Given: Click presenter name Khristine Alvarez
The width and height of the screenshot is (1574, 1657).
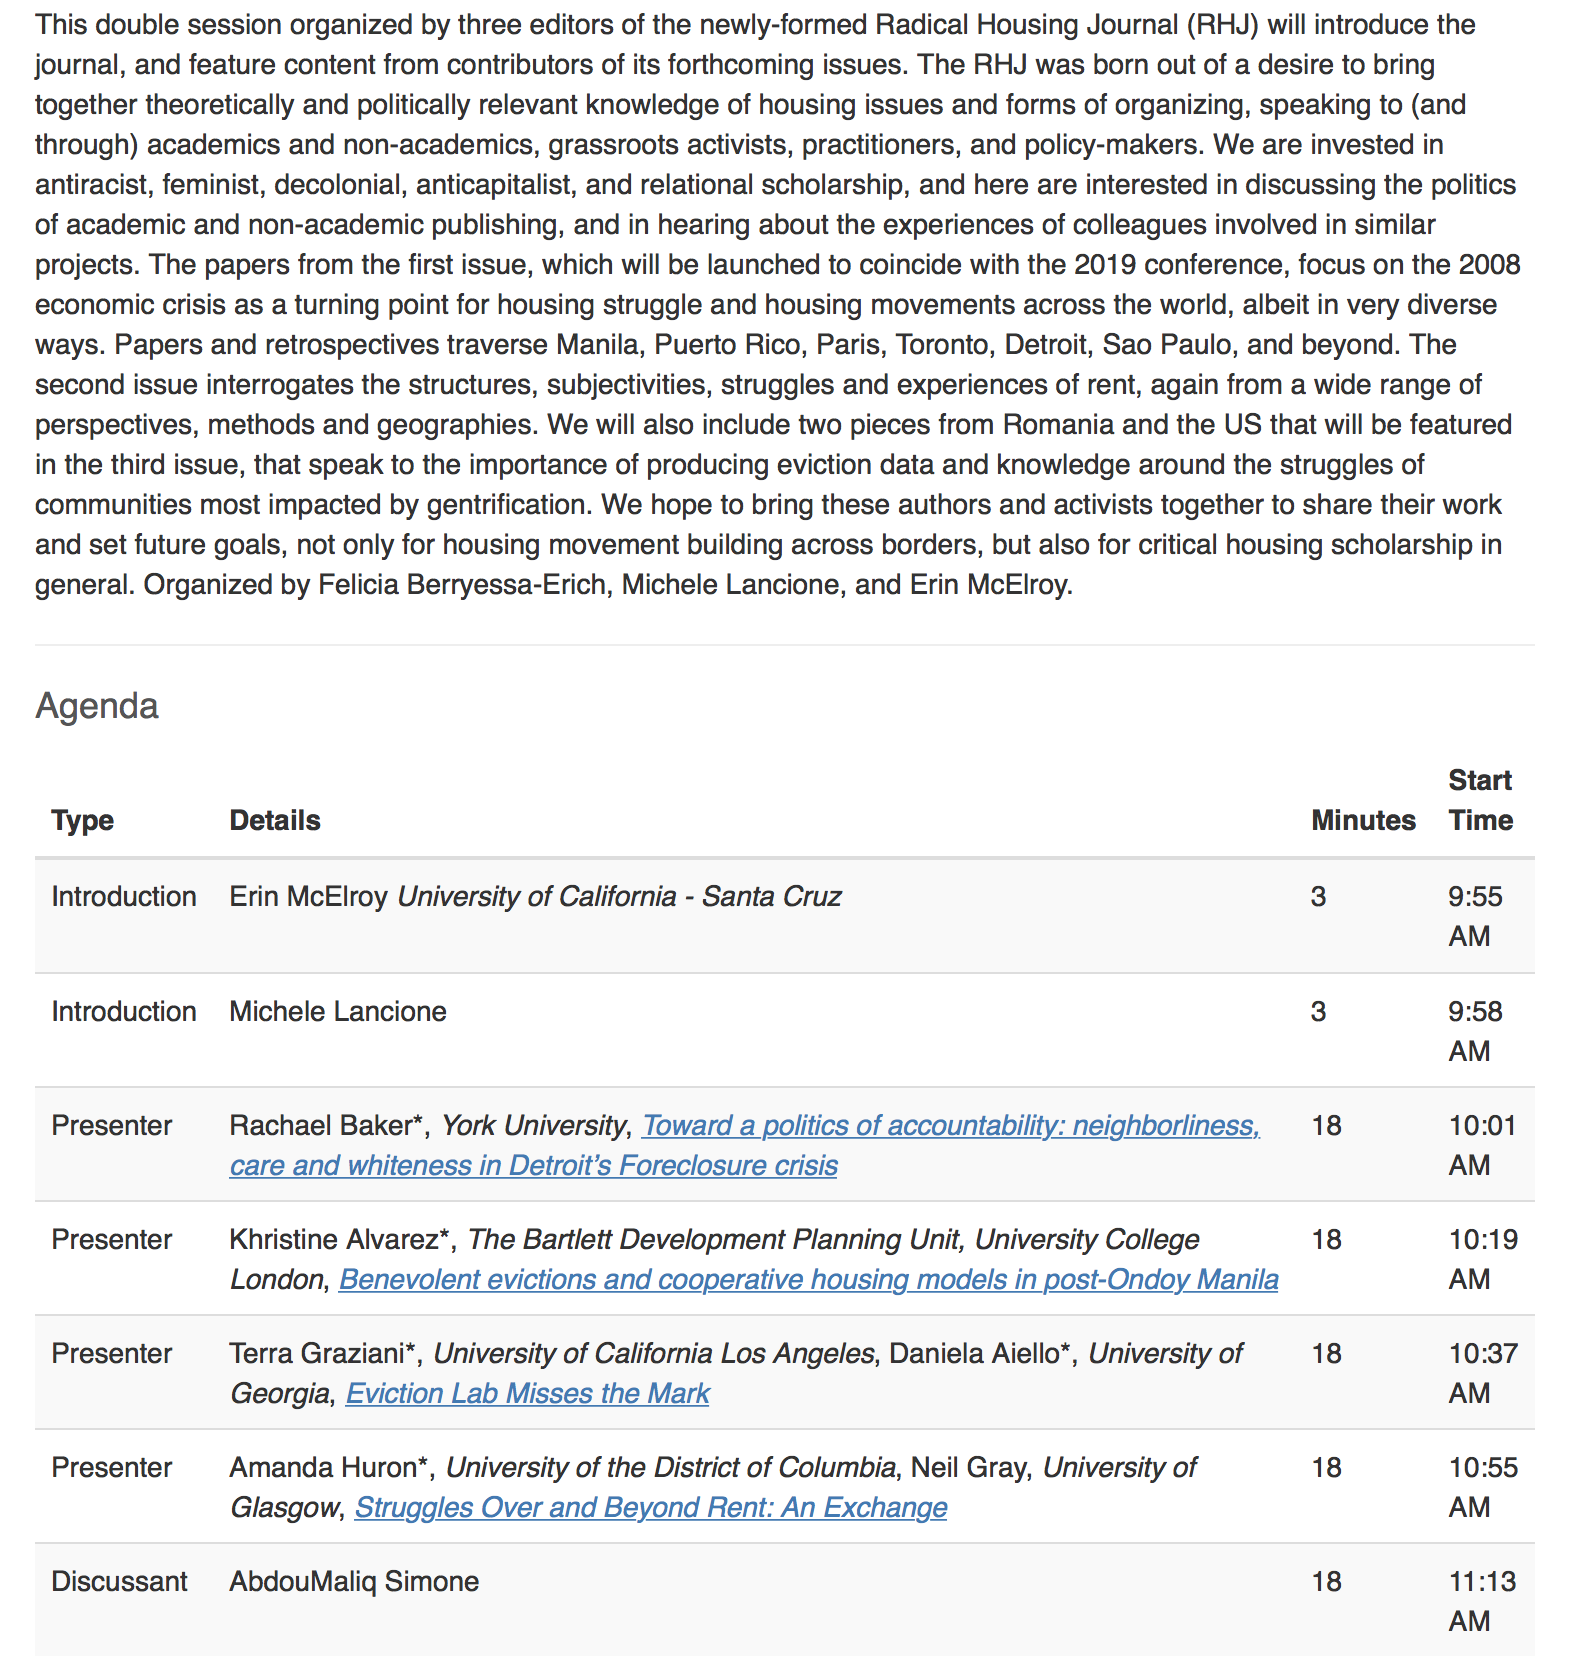Looking at the screenshot, I should pyautogui.click(x=334, y=1240).
